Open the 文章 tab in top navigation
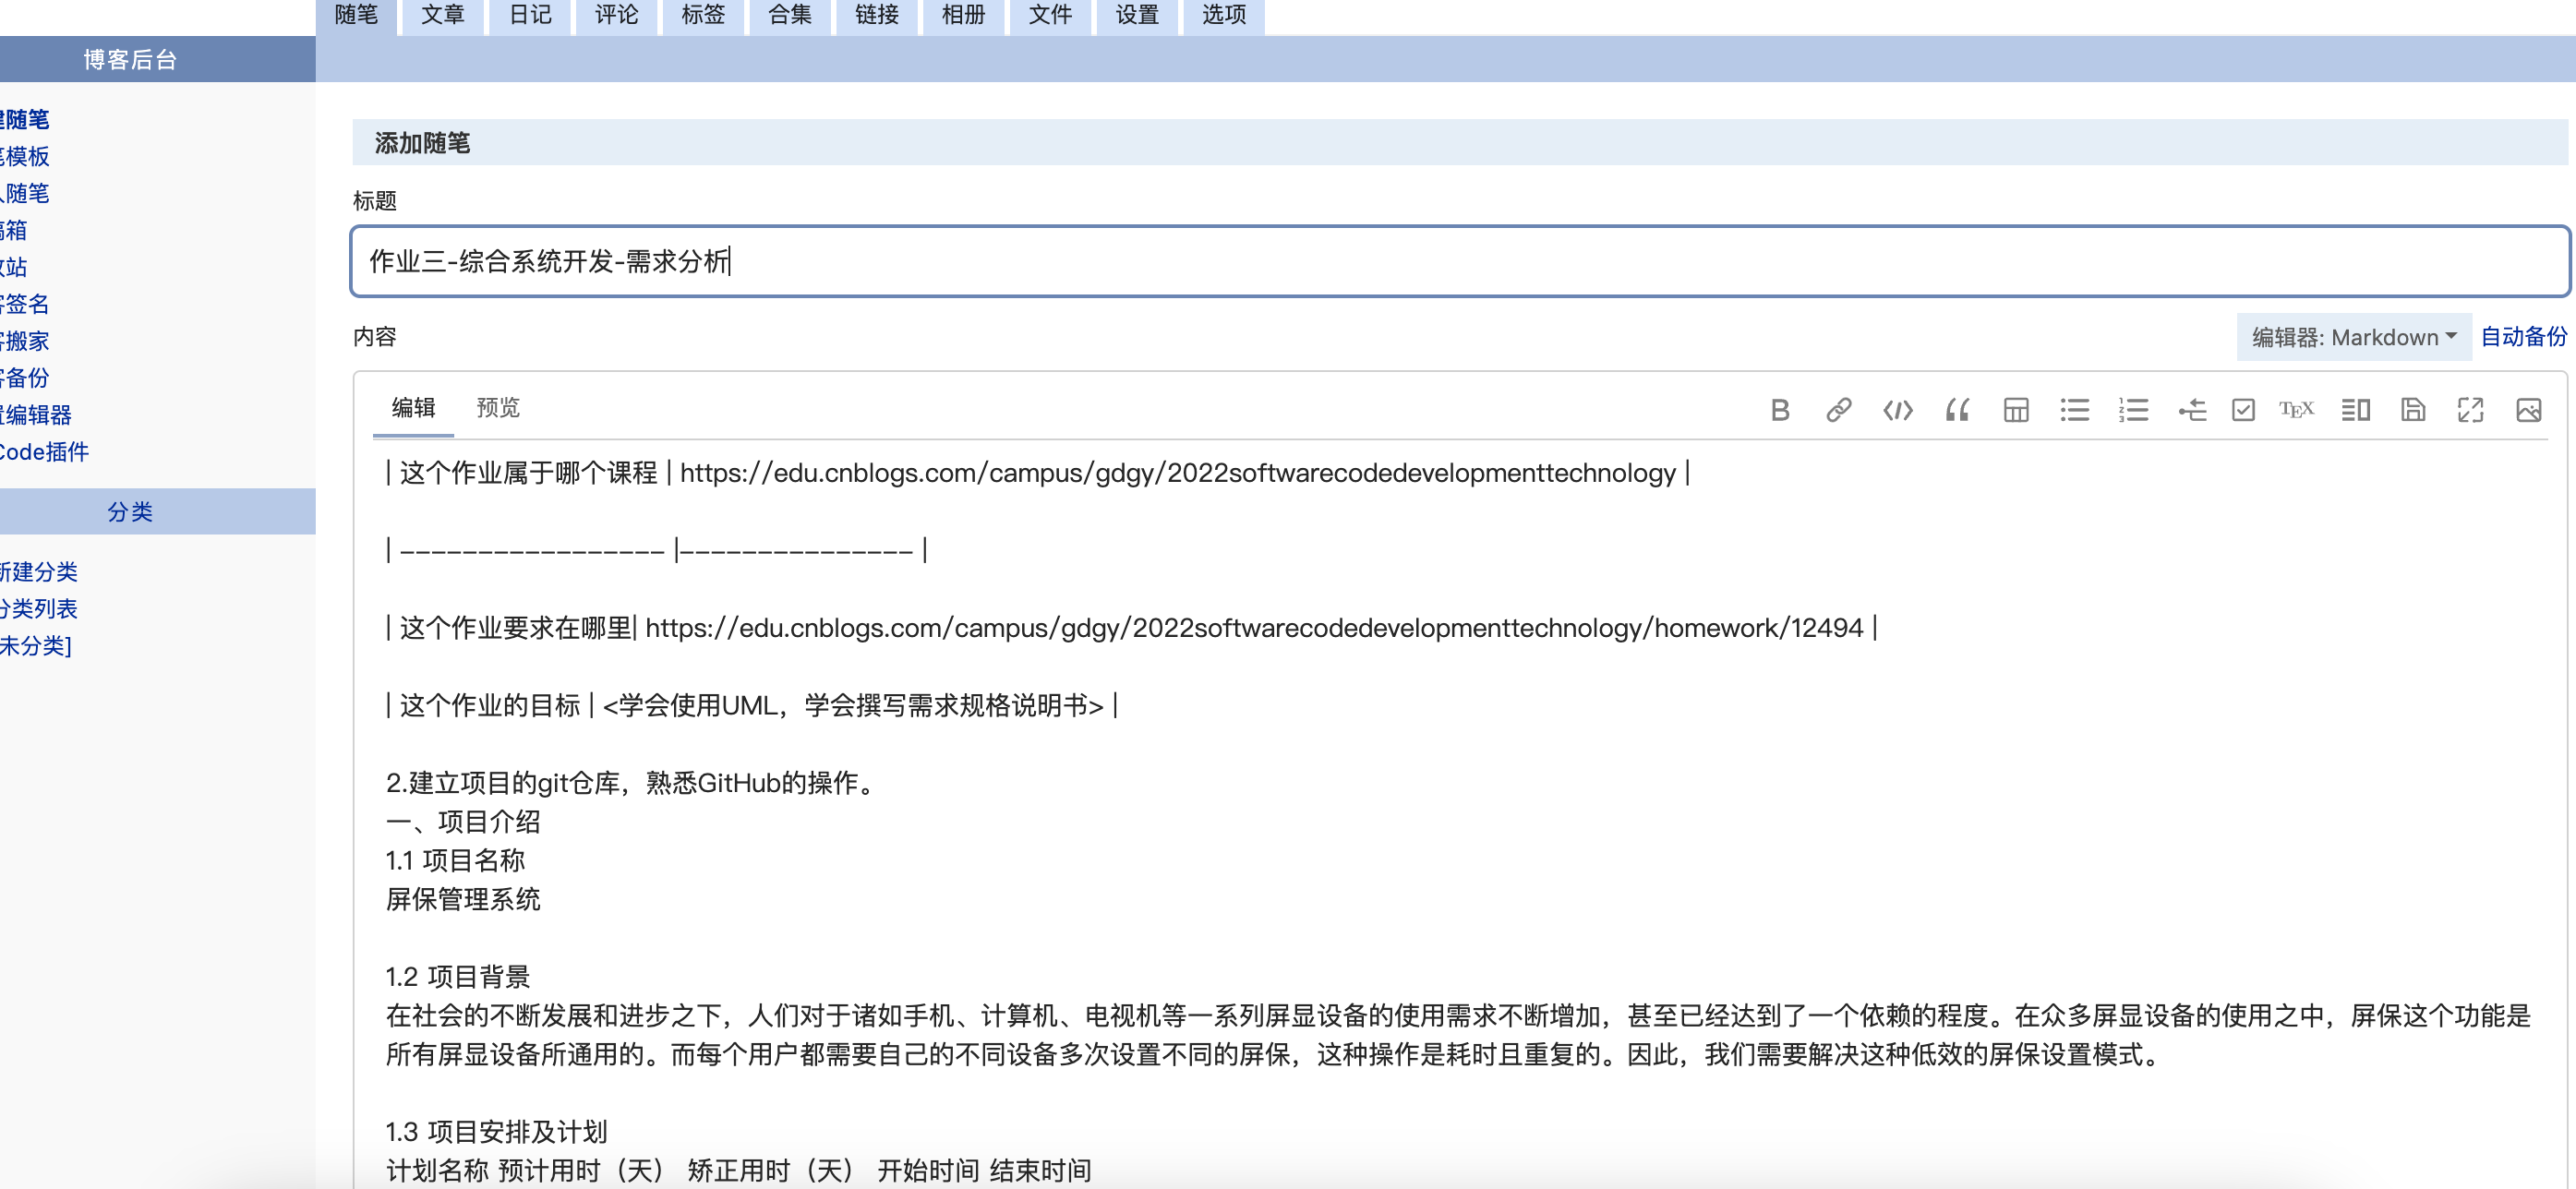The image size is (2576, 1189). pos(442,15)
